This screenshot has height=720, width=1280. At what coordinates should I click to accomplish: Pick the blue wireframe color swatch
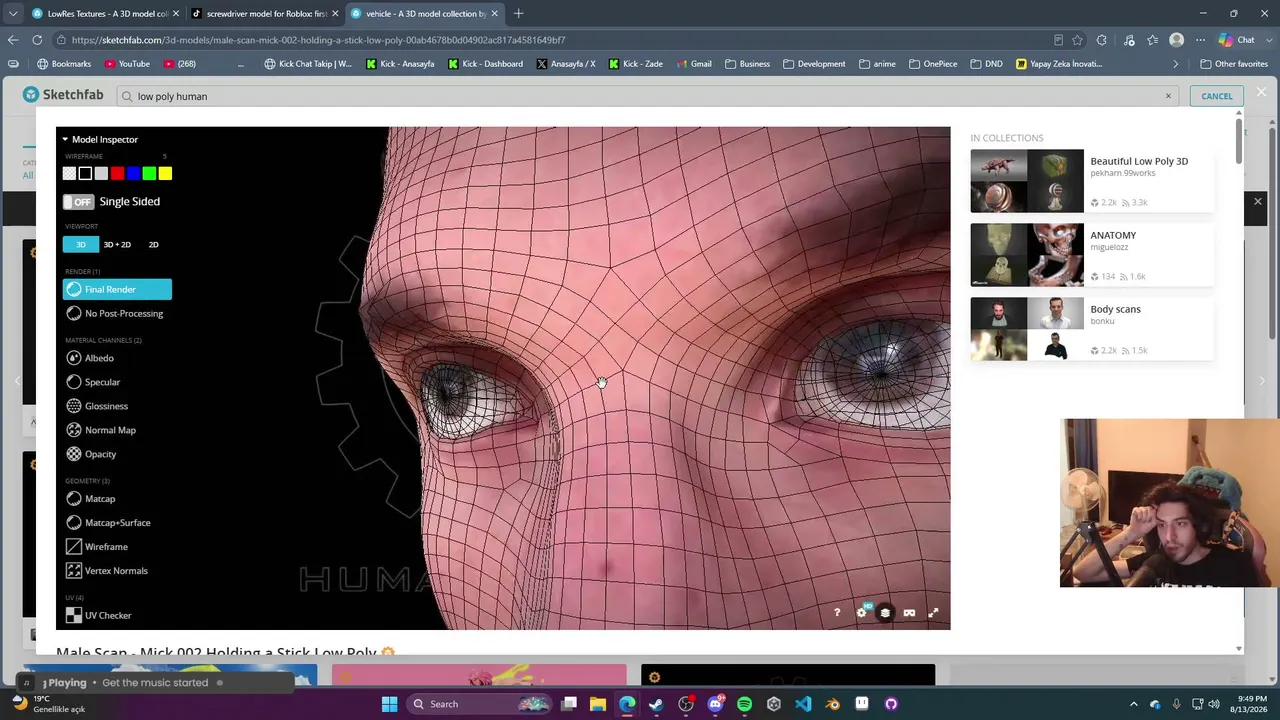coord(133,174)
